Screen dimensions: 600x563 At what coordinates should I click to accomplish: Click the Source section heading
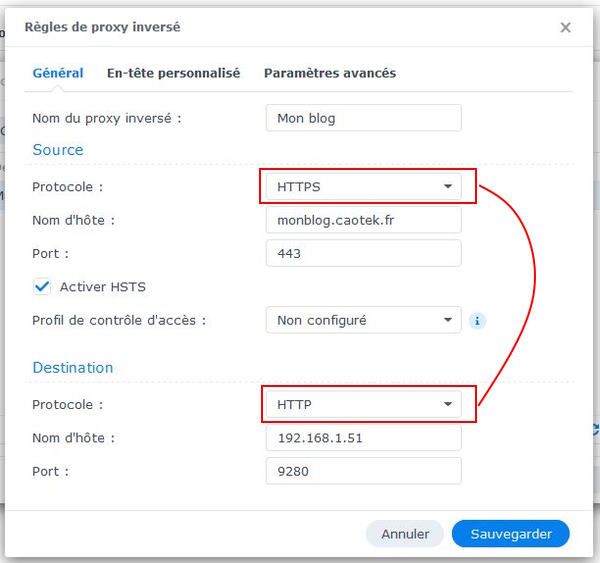[58, 150]
